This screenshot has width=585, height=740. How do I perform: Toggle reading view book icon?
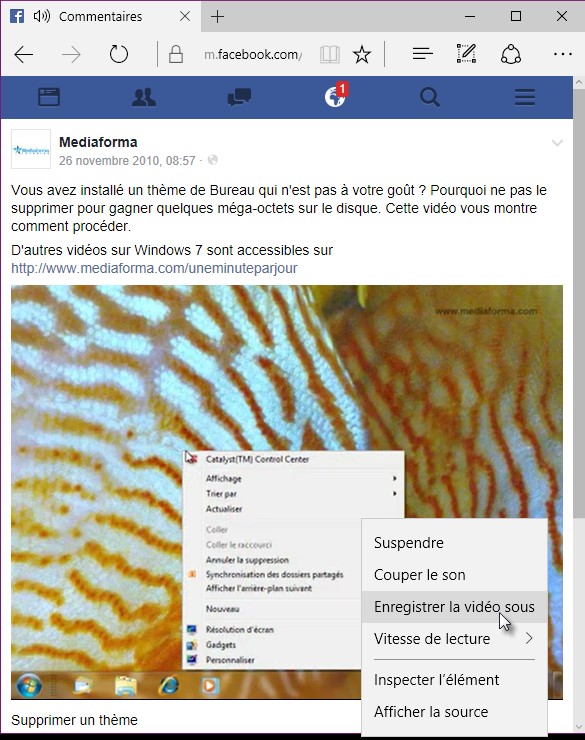pos(330,55)
